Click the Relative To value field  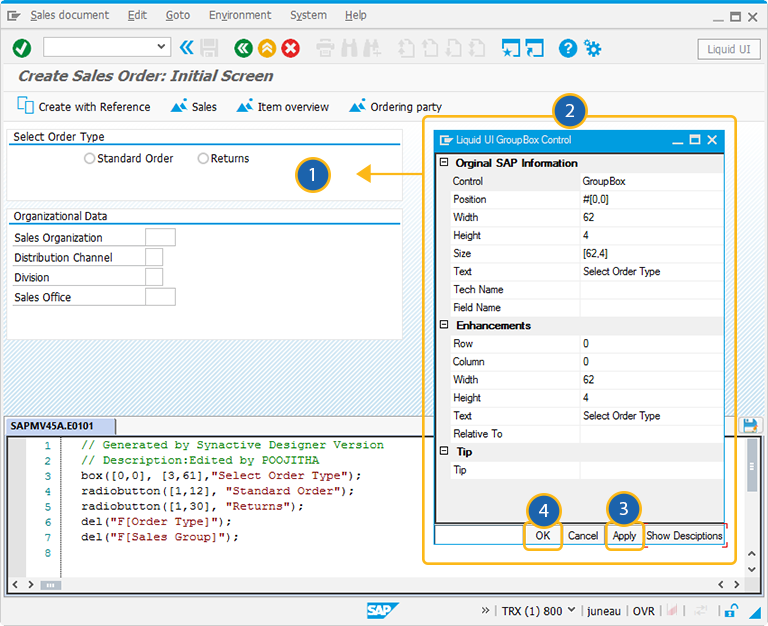coord(651,433)
